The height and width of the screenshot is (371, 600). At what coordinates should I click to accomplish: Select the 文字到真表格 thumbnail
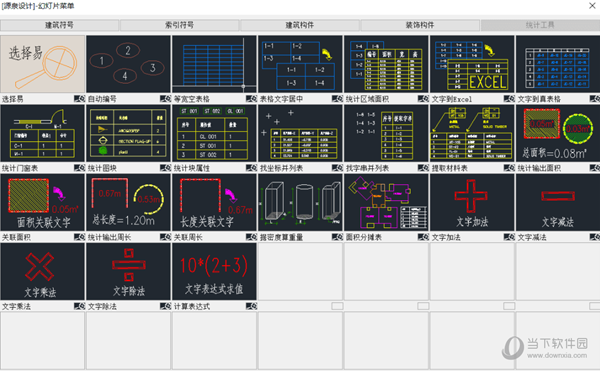558,64
